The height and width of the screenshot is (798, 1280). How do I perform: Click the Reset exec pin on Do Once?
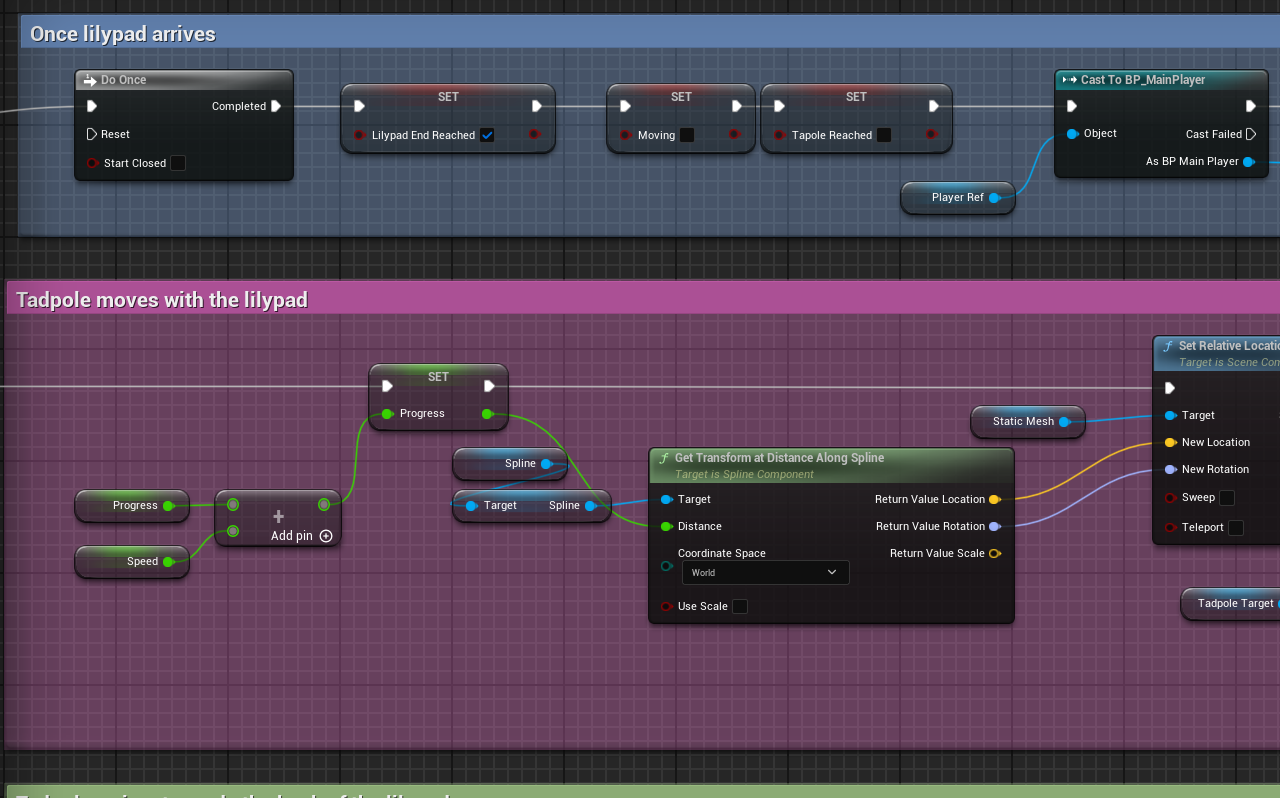[x=92, y=134]
